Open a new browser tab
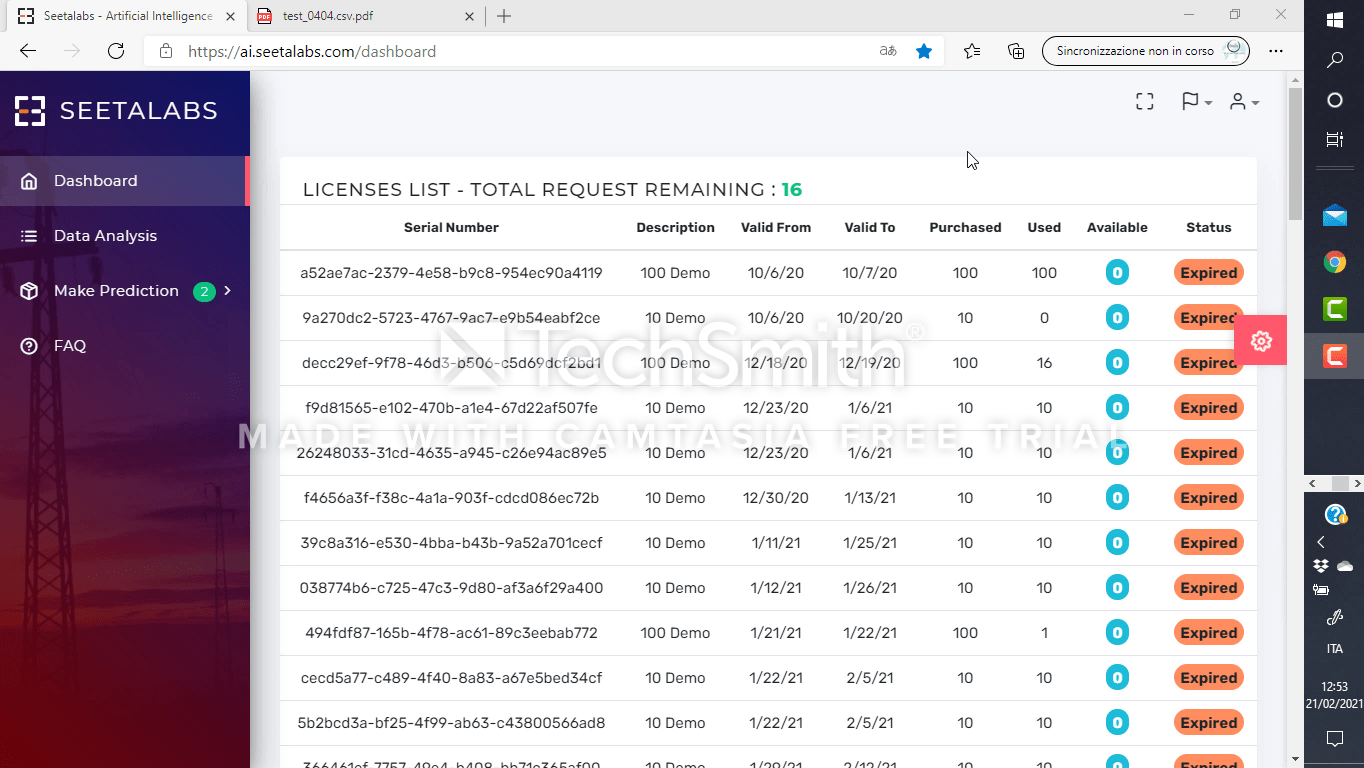 tap(504, 16)
